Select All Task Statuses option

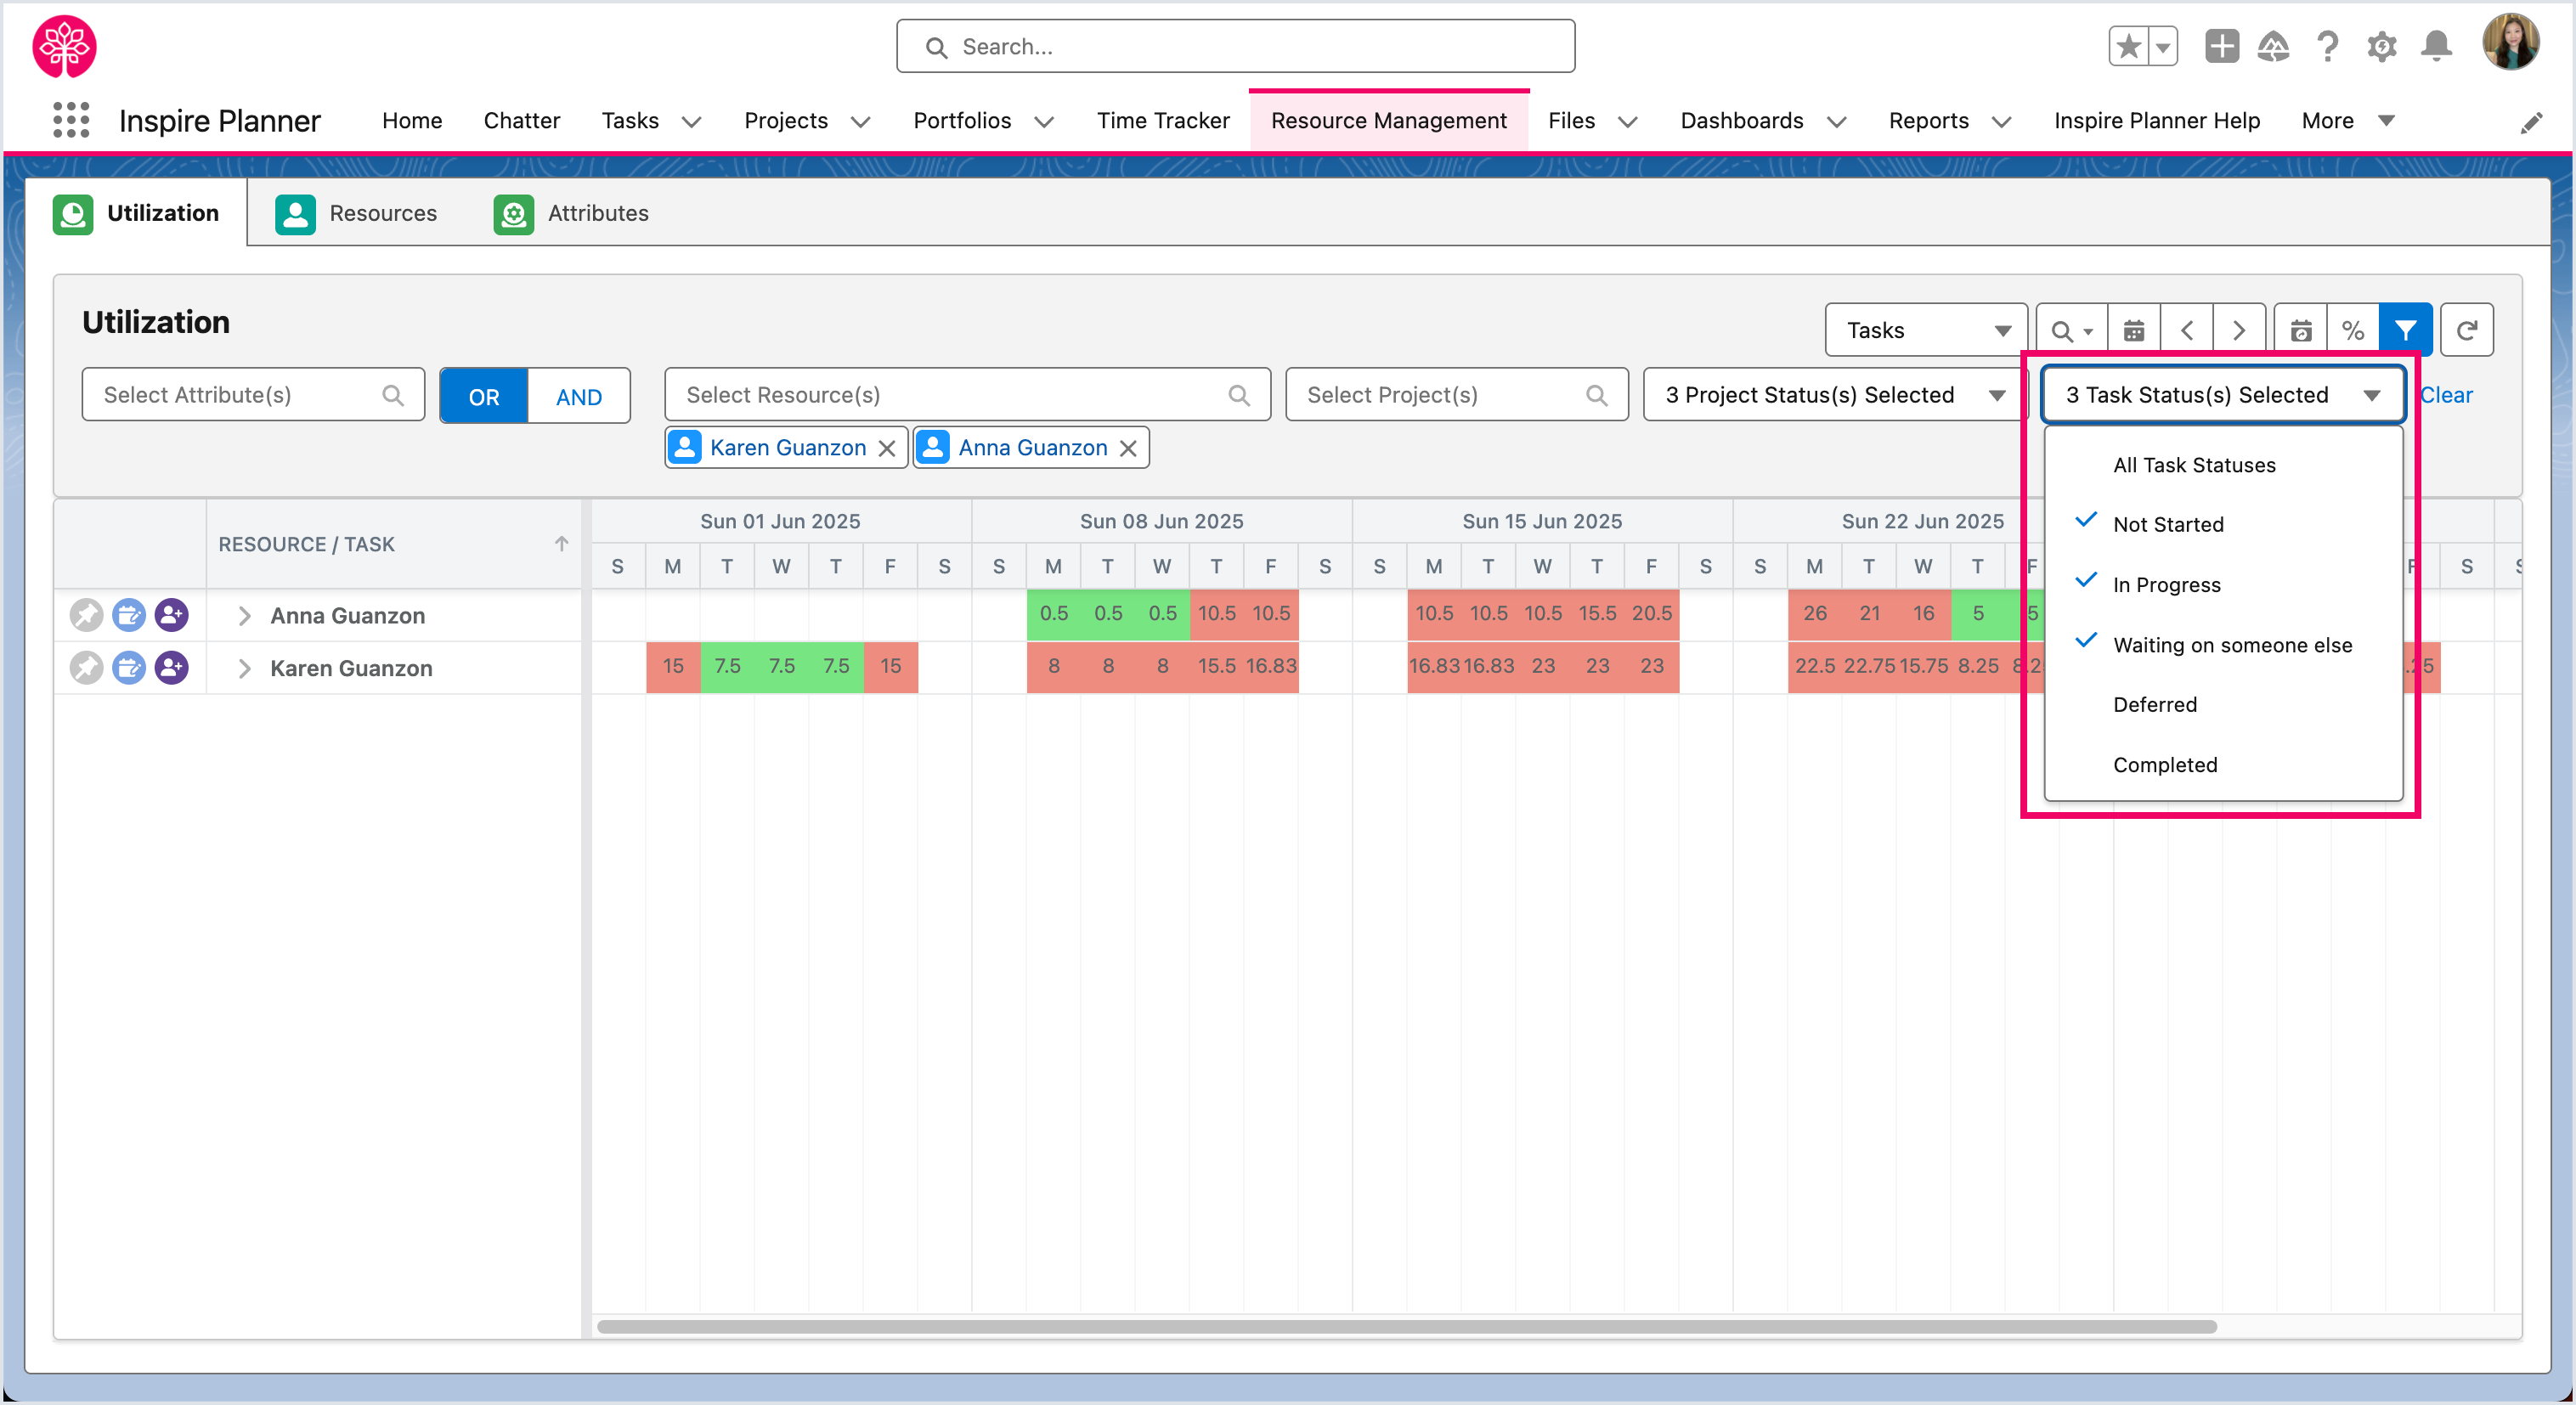pyautogui.click(x=2223, y=464)
